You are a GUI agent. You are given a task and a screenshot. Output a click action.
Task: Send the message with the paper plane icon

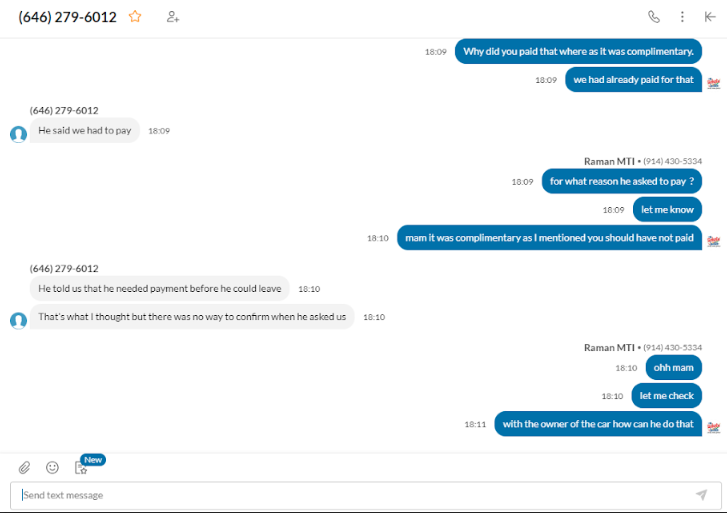(701, 495)
